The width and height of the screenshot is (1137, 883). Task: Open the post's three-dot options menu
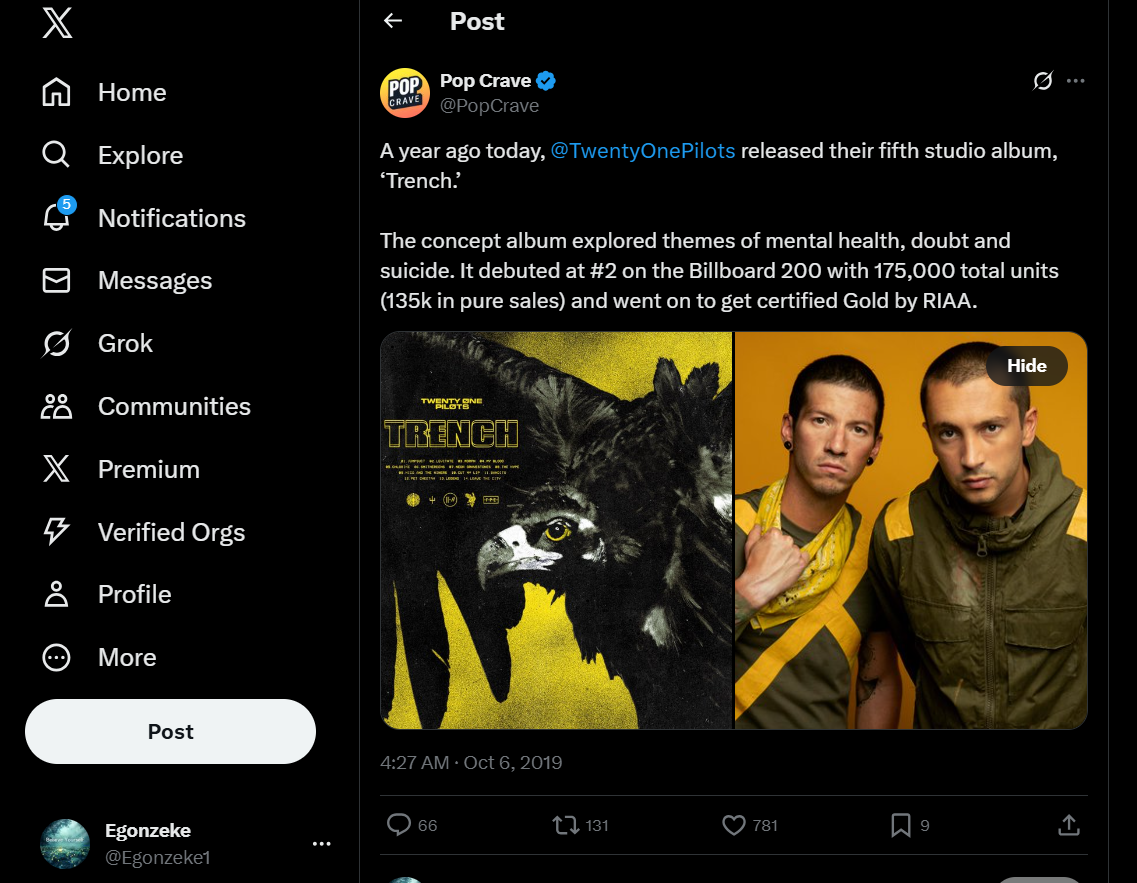coord(1076,81)
